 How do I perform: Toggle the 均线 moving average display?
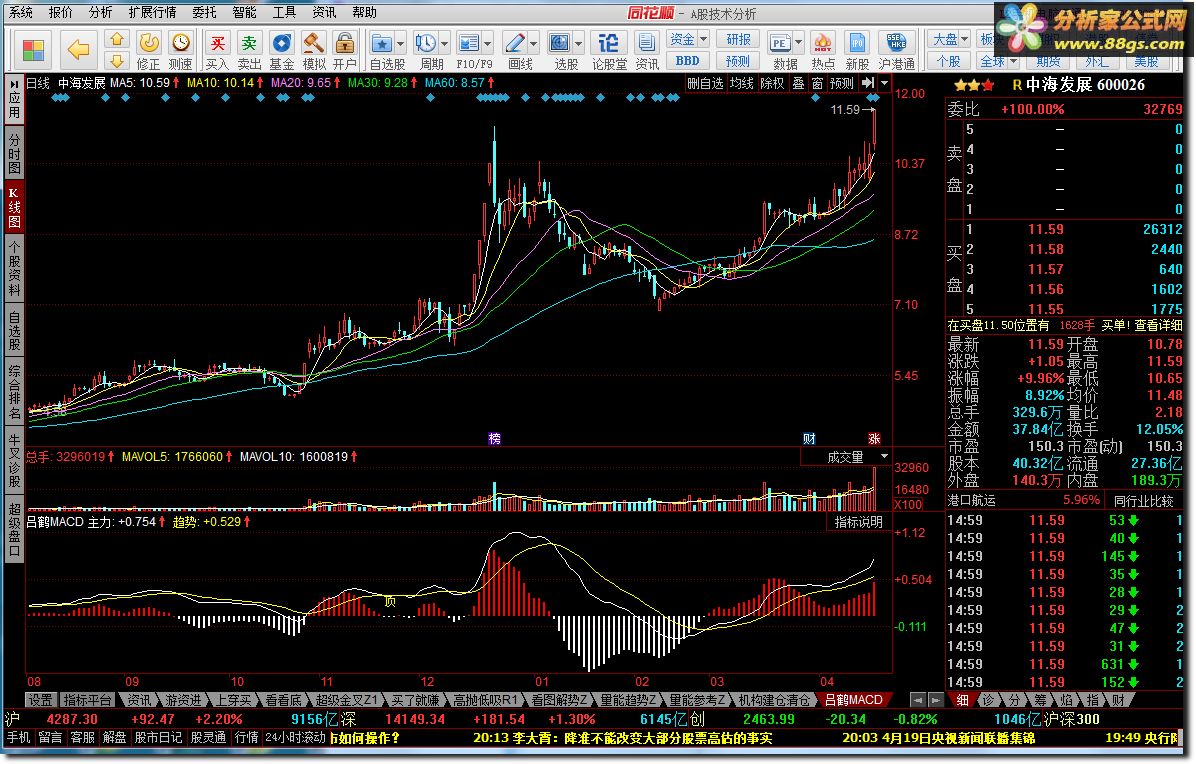(741, 83)
